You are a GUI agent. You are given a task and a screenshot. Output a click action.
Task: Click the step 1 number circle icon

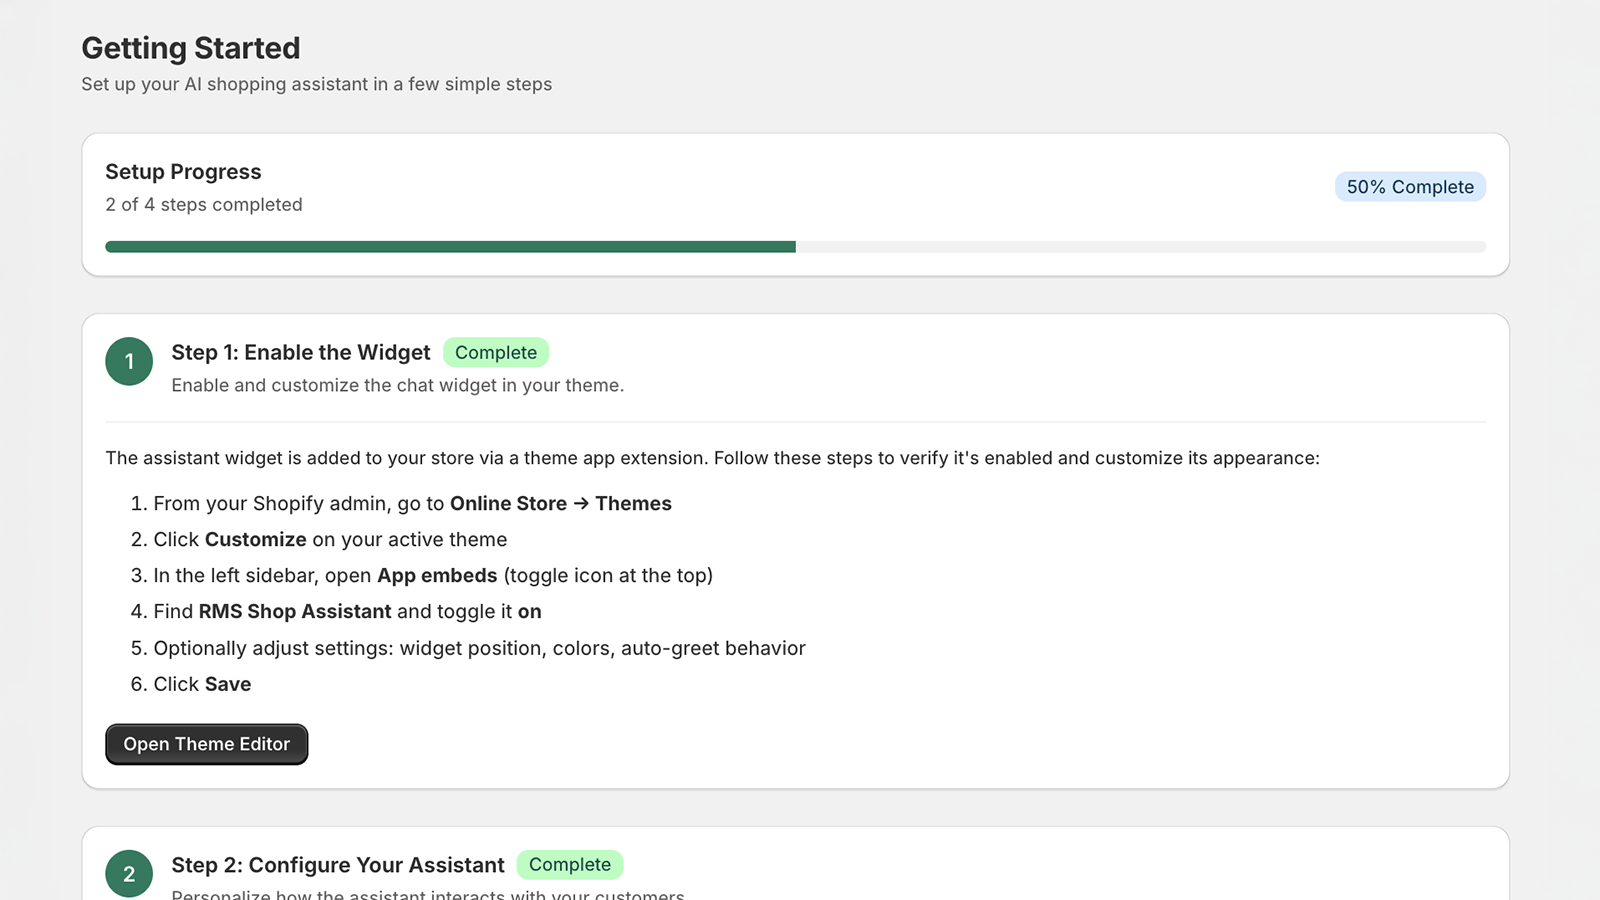[x=129, y=361]
